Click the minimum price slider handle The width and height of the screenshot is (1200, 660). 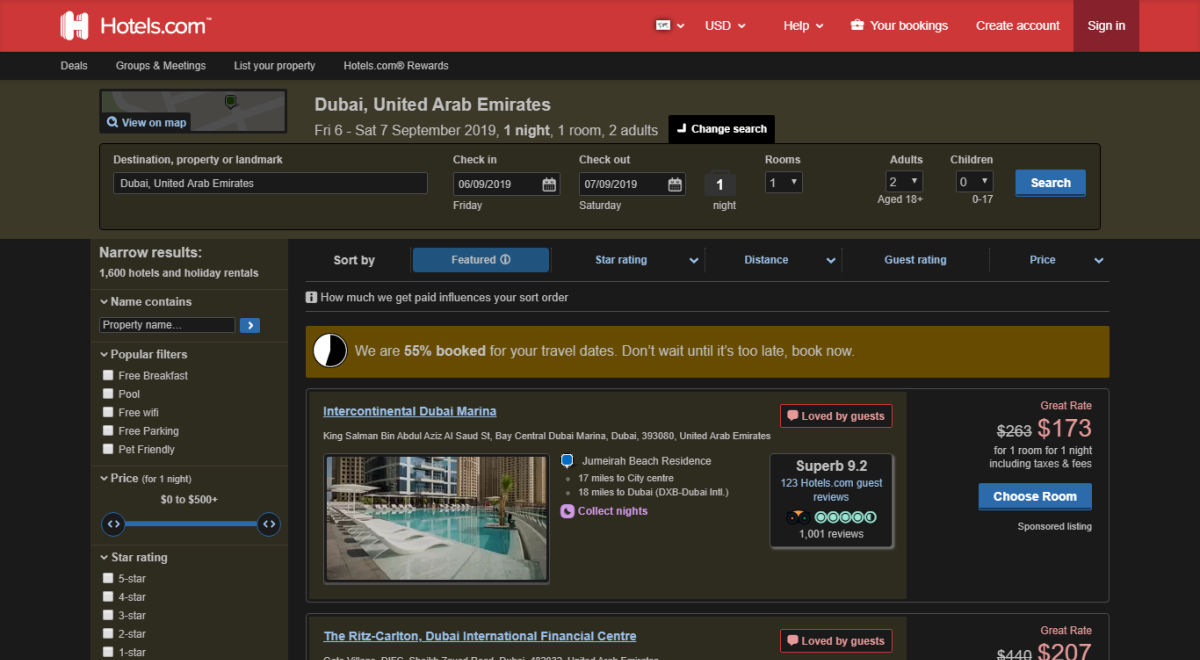pos(114,524)
